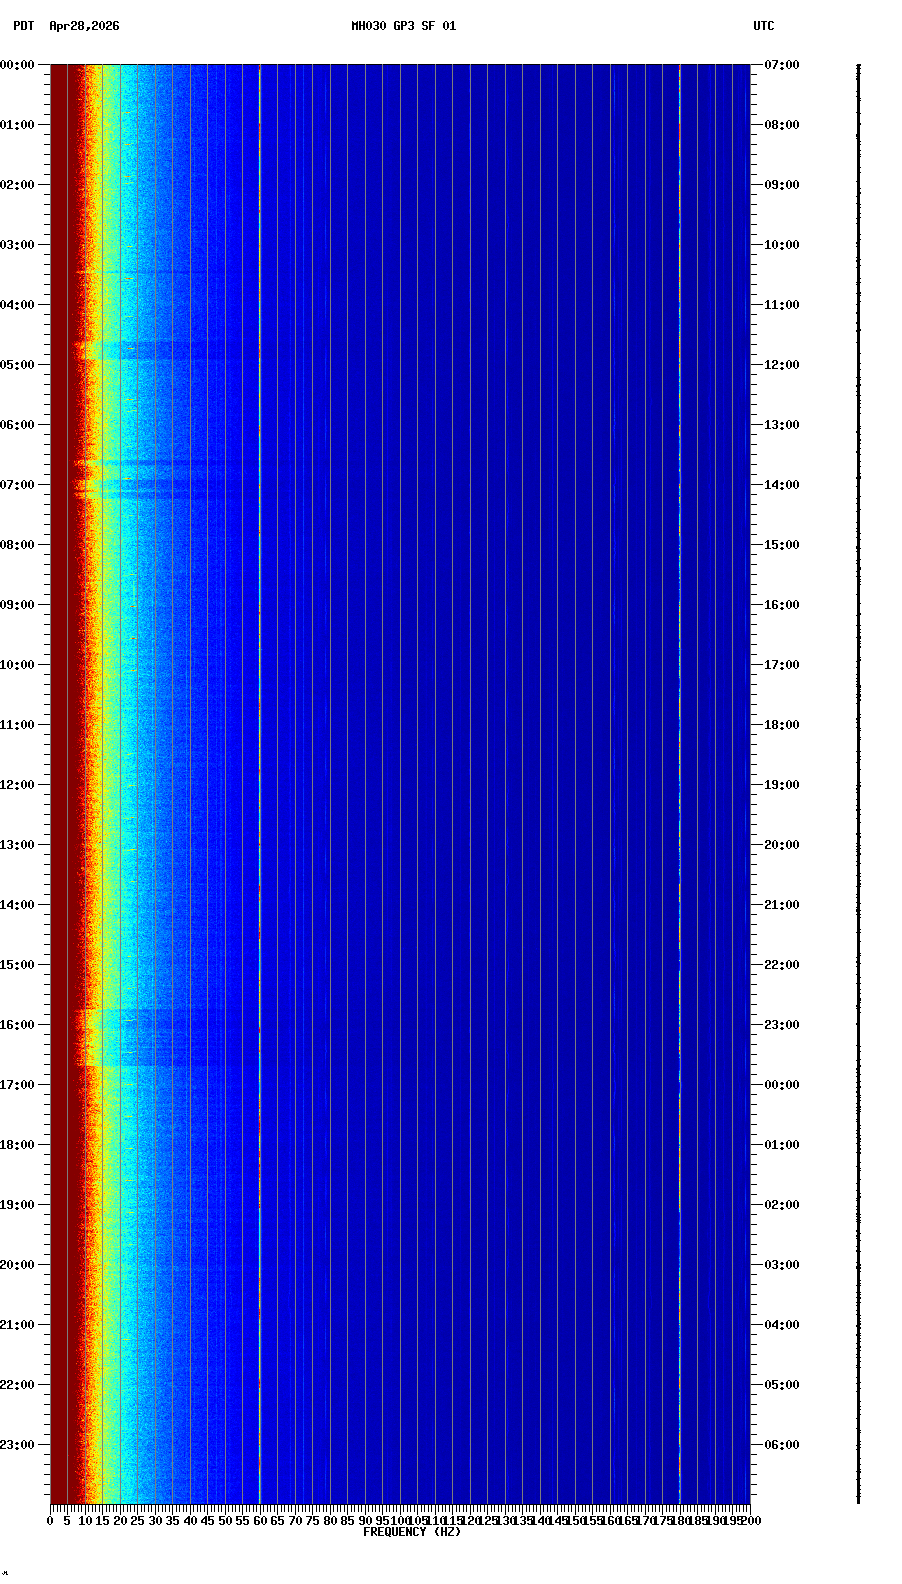Click the 45 Hz frequency tick label
The image size is (902, 1584).
pyautogui.click(x=208, y=1521)
